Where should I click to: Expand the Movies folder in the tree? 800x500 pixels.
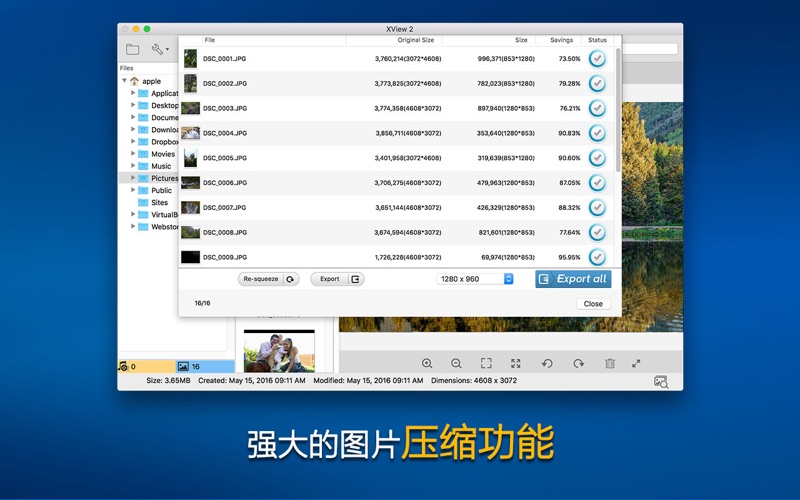pos(133,154)
